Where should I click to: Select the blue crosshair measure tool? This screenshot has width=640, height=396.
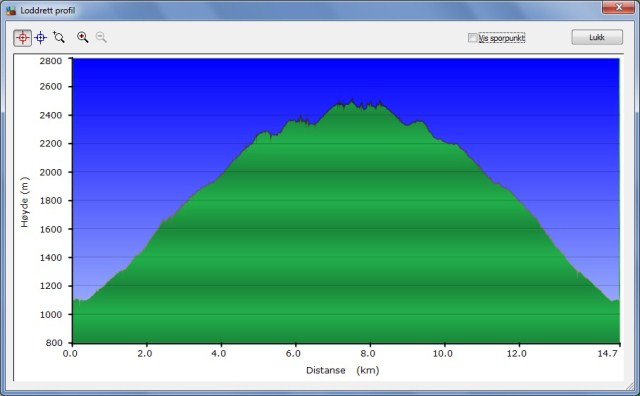[41, 38]
